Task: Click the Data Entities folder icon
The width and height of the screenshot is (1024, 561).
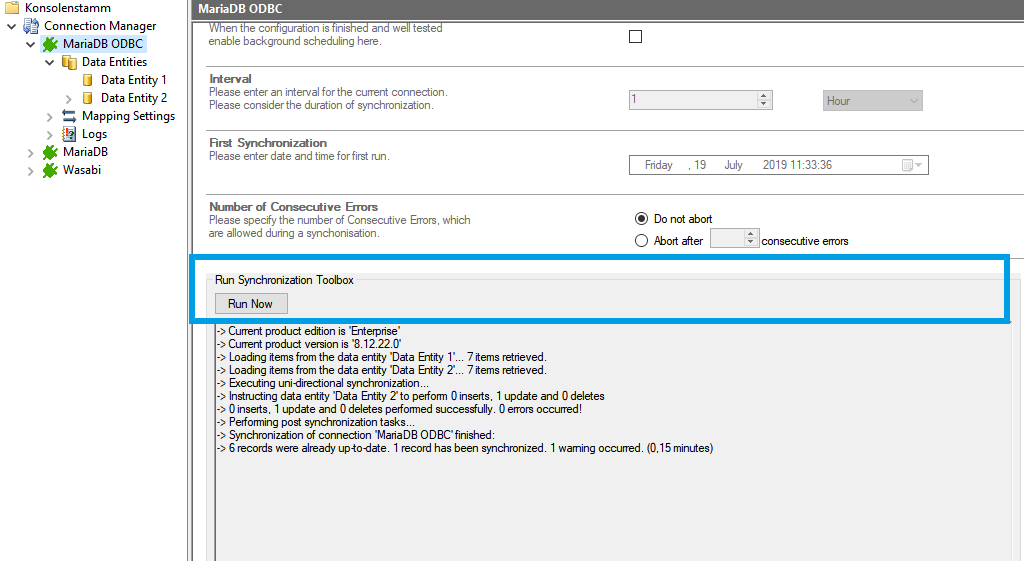Action: tap(69, 62)
